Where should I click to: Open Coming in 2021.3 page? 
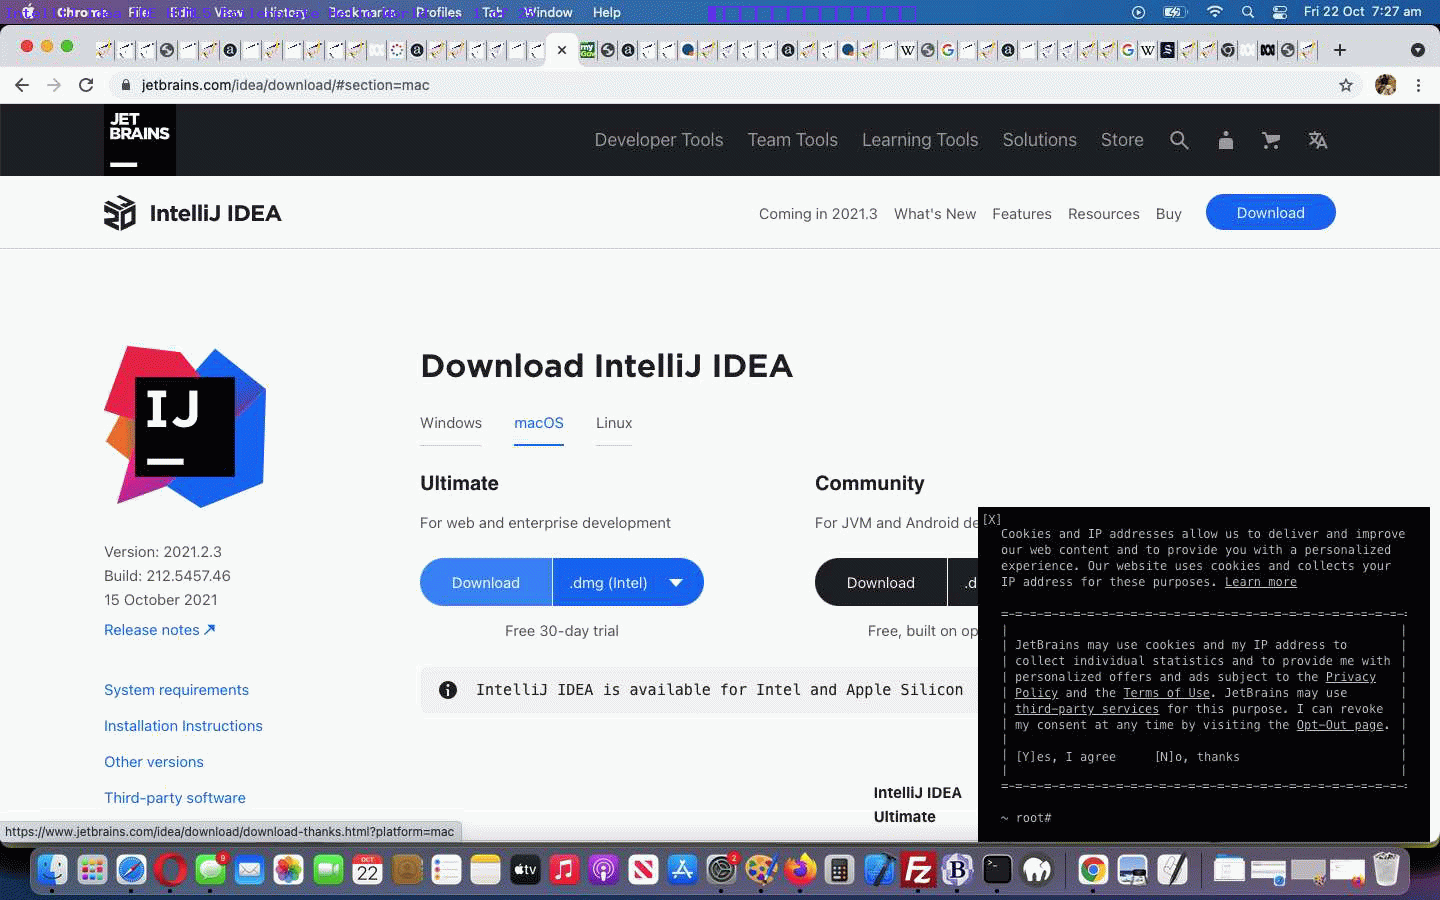pyautogui.click(x=818, y=214)
